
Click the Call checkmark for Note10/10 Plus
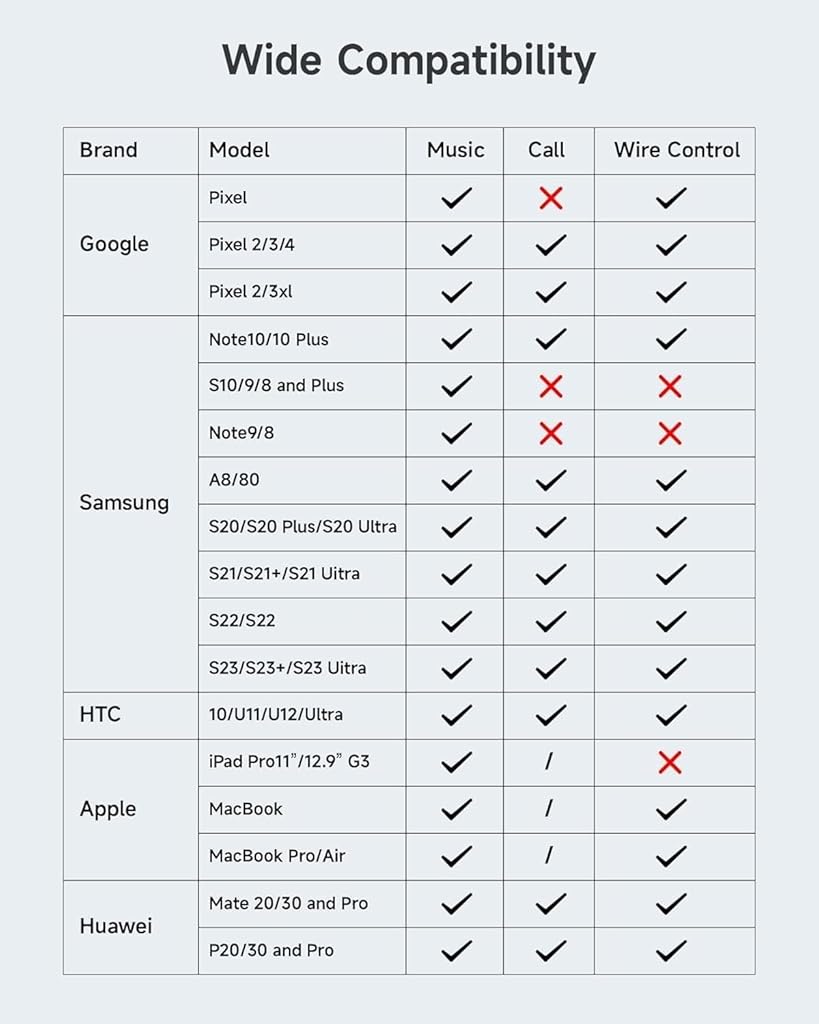coord(550,339)
